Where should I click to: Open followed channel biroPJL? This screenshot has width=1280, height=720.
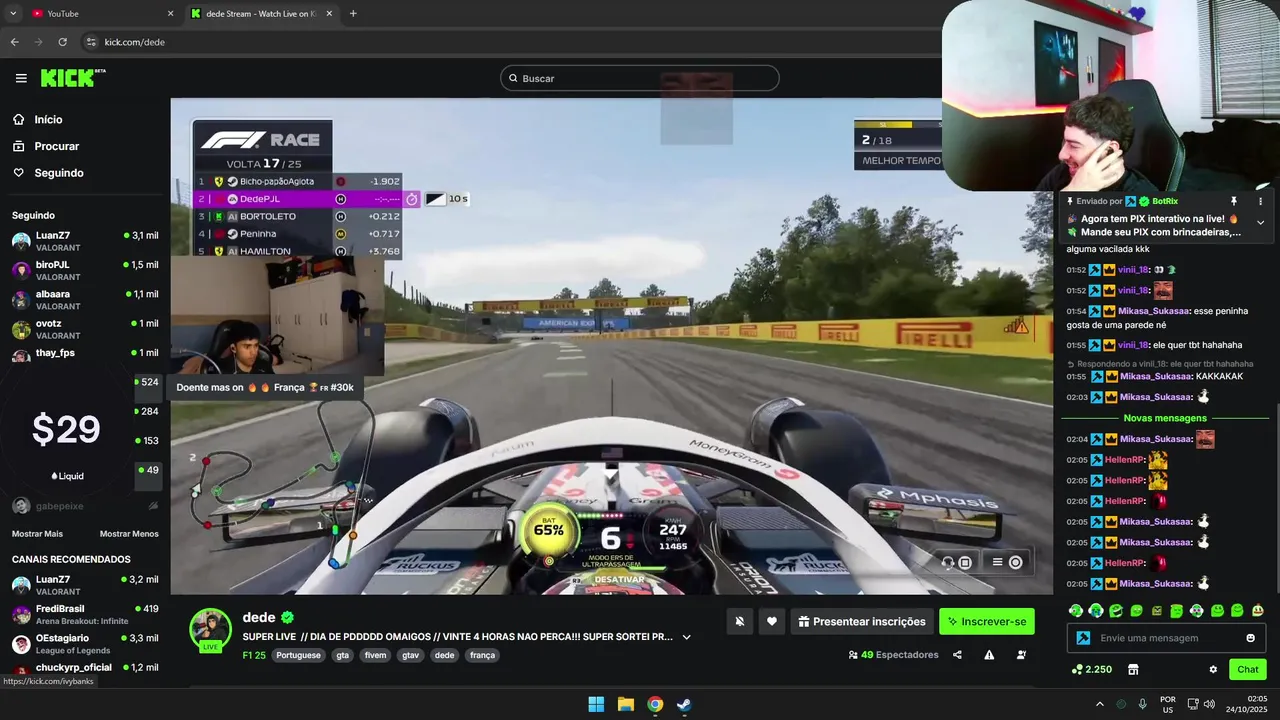click(x=85, y=270)
